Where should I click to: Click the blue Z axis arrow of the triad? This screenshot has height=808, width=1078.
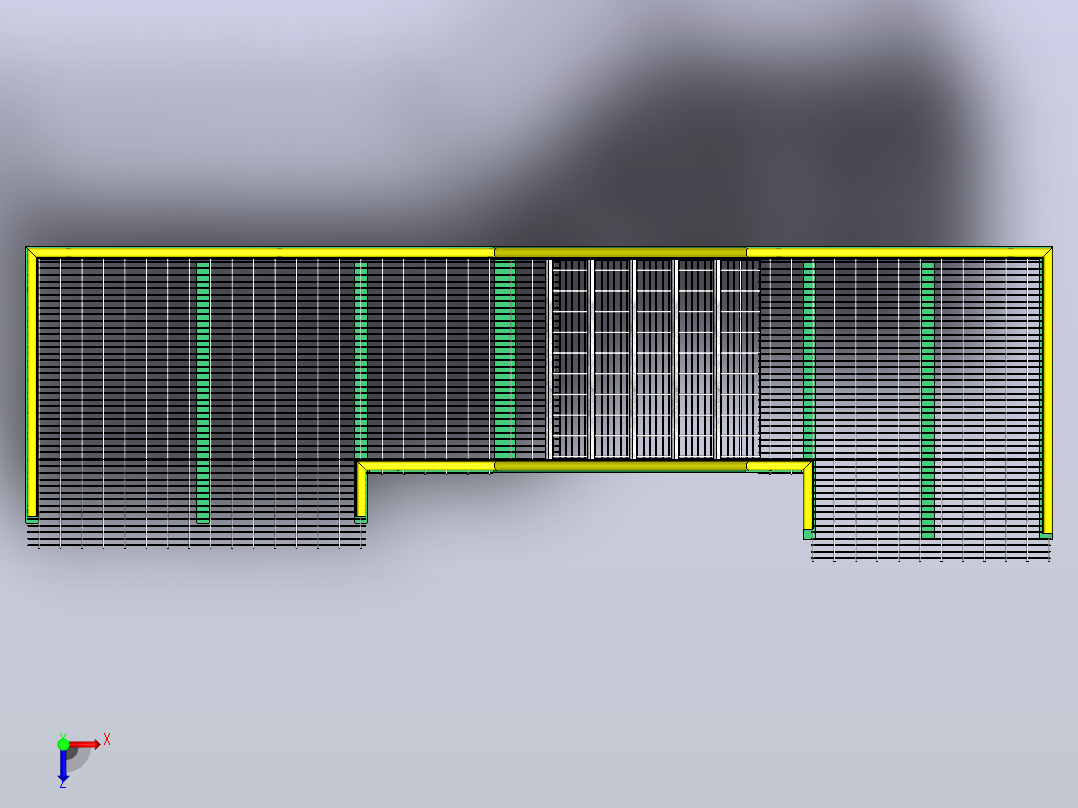[63, 766]
